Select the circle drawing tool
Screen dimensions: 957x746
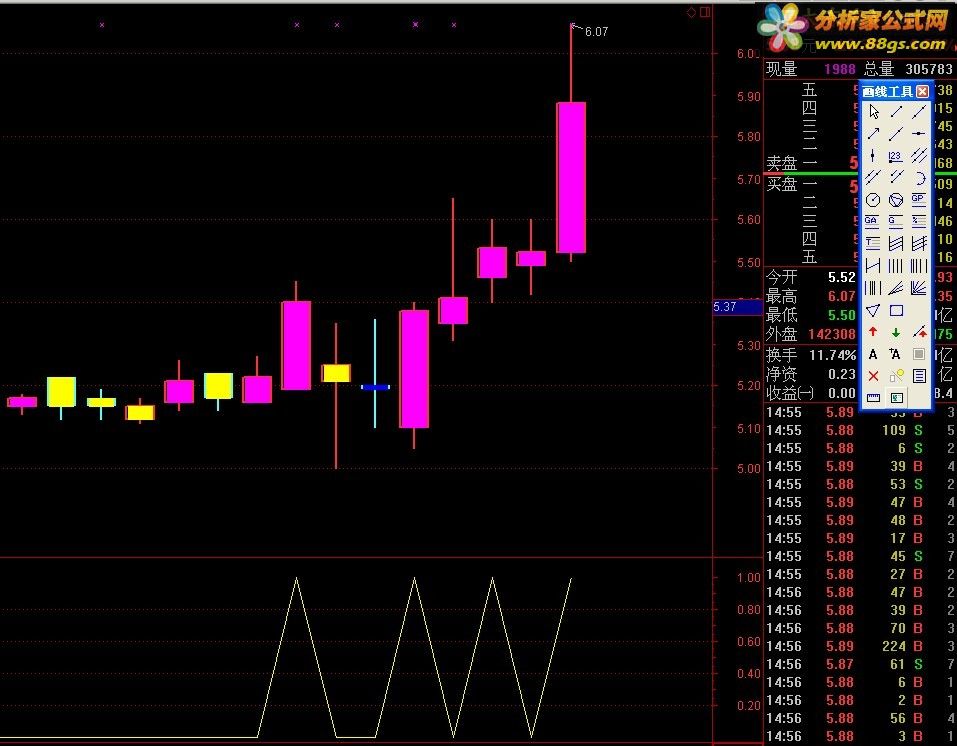pos(873,200)
